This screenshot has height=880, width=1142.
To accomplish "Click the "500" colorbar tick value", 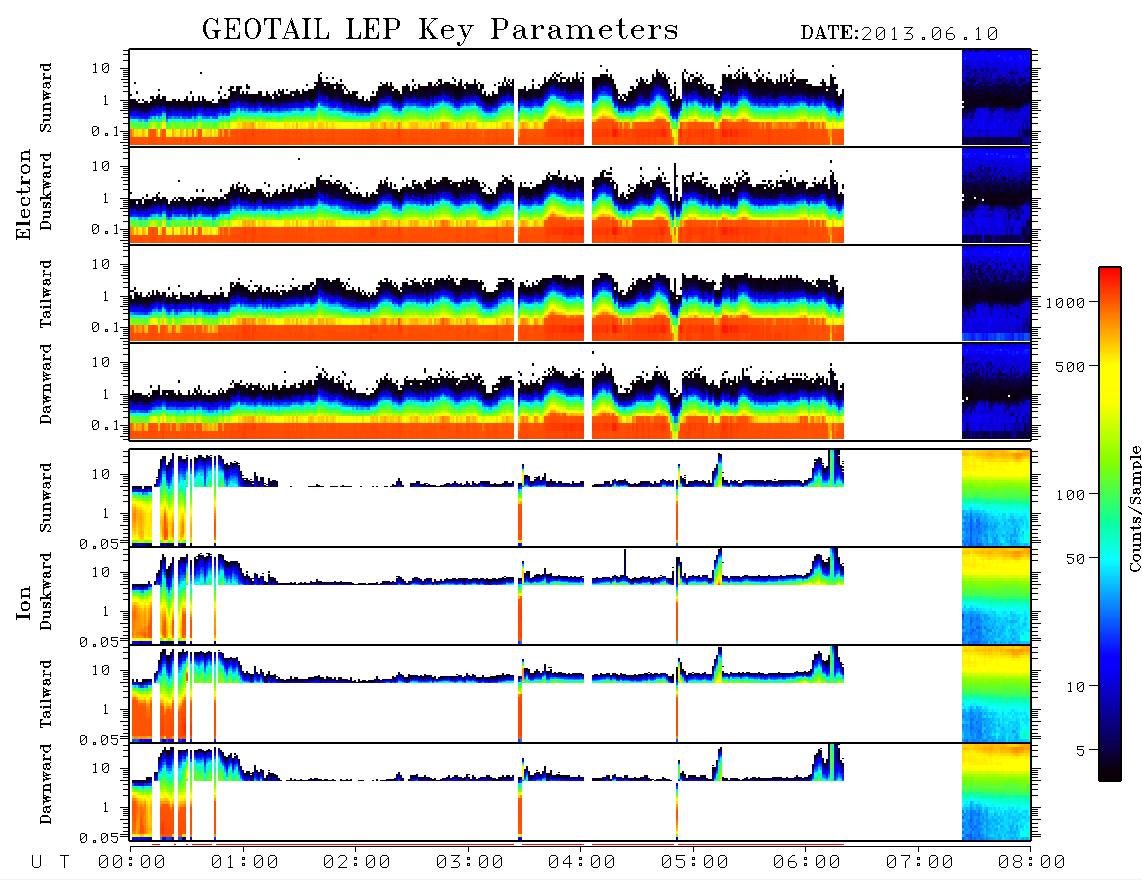I will [x=1070, y=367].
